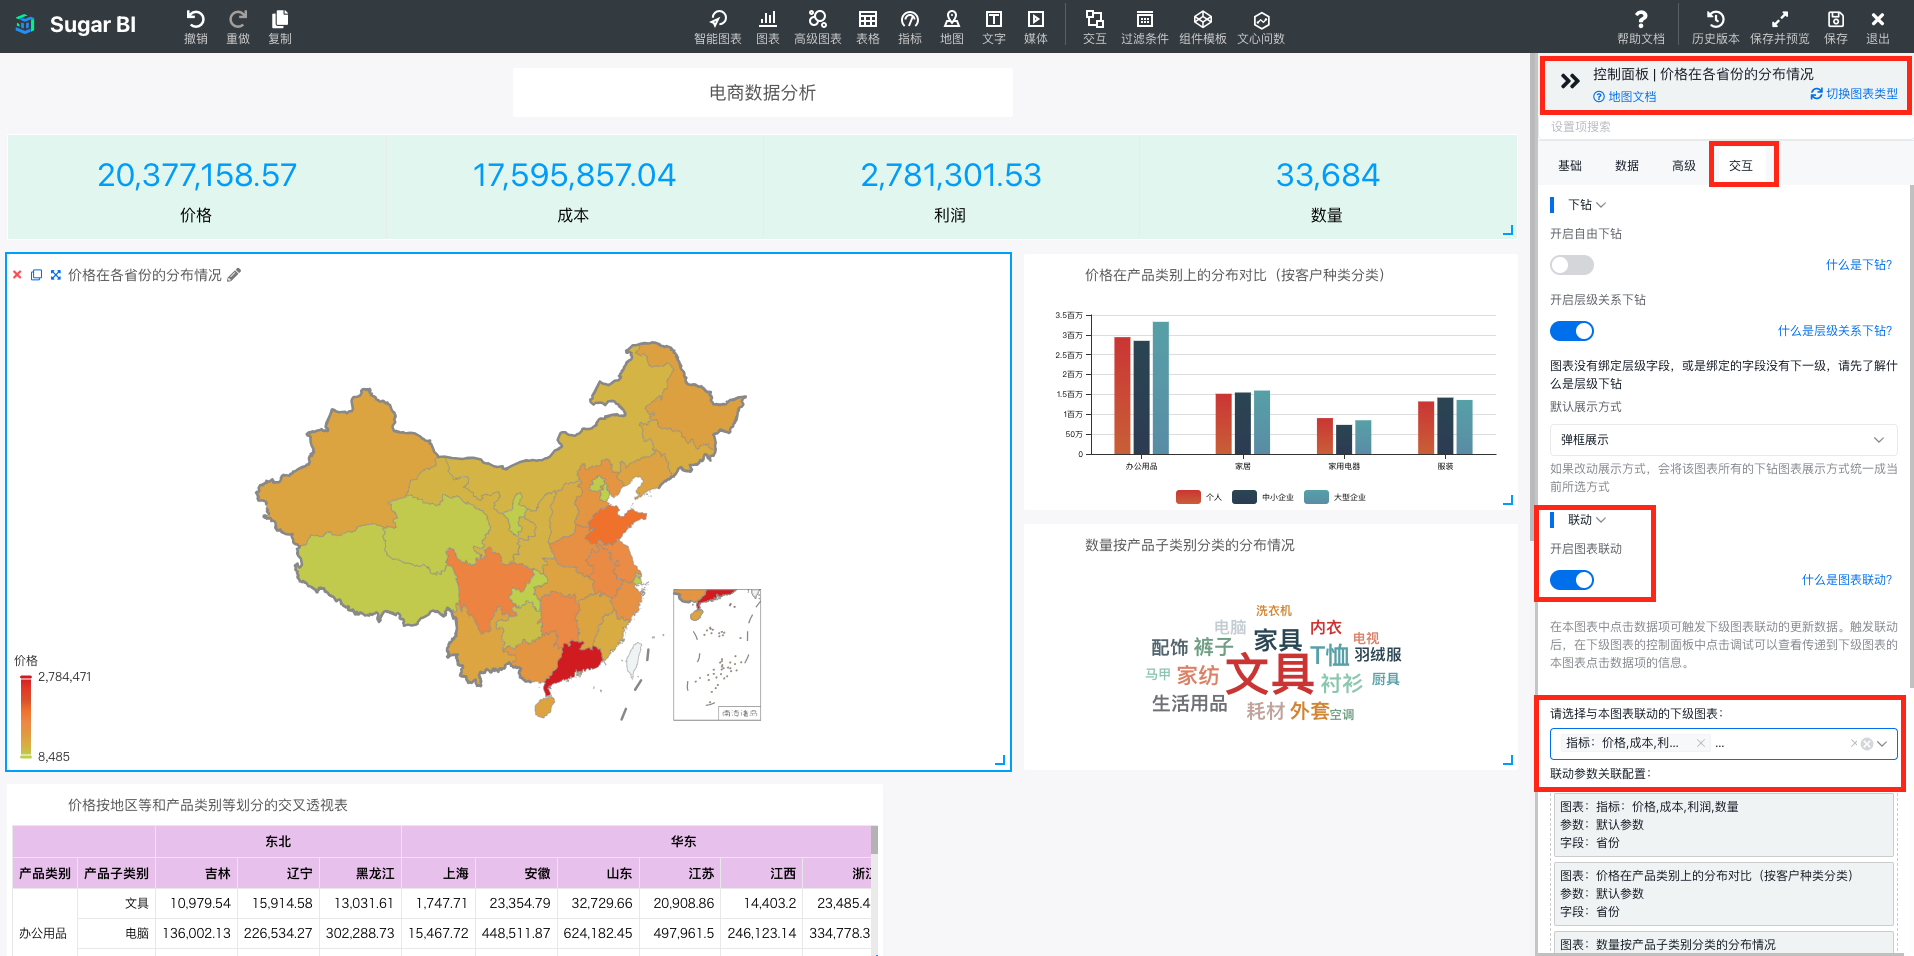Open the 图表 chart toolbar icon
The image size is (1914, 956).
(768, 19)
